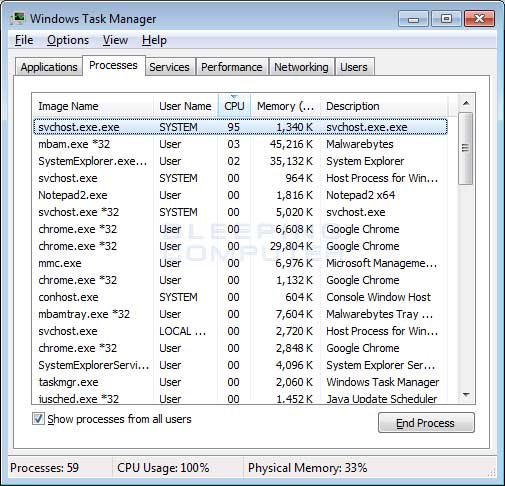The image size is (505, 486).
Task: Click the scrollbar up arrow
Action: pos(466,103)
